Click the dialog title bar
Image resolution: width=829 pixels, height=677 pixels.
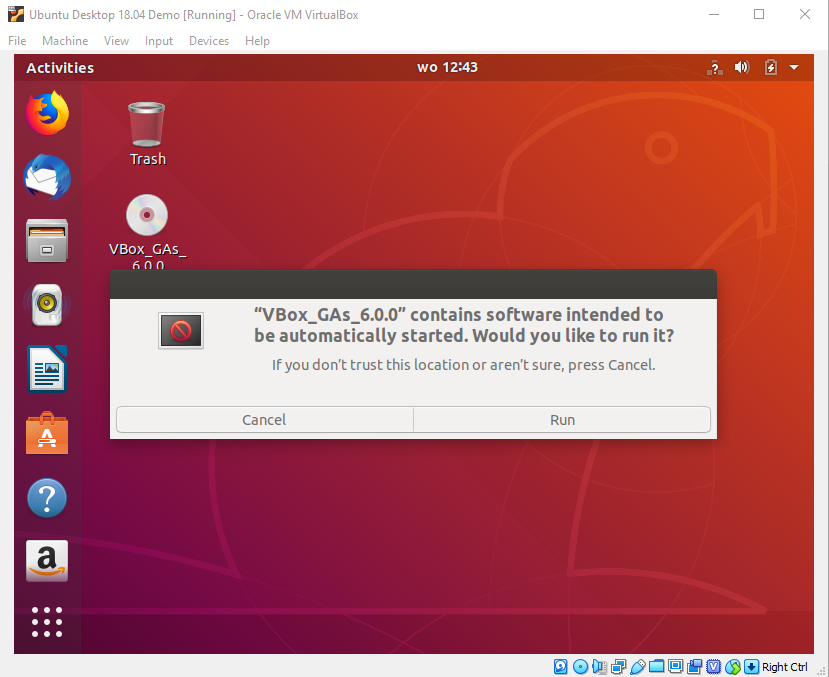pyautogui.click(x=413, y=284)
